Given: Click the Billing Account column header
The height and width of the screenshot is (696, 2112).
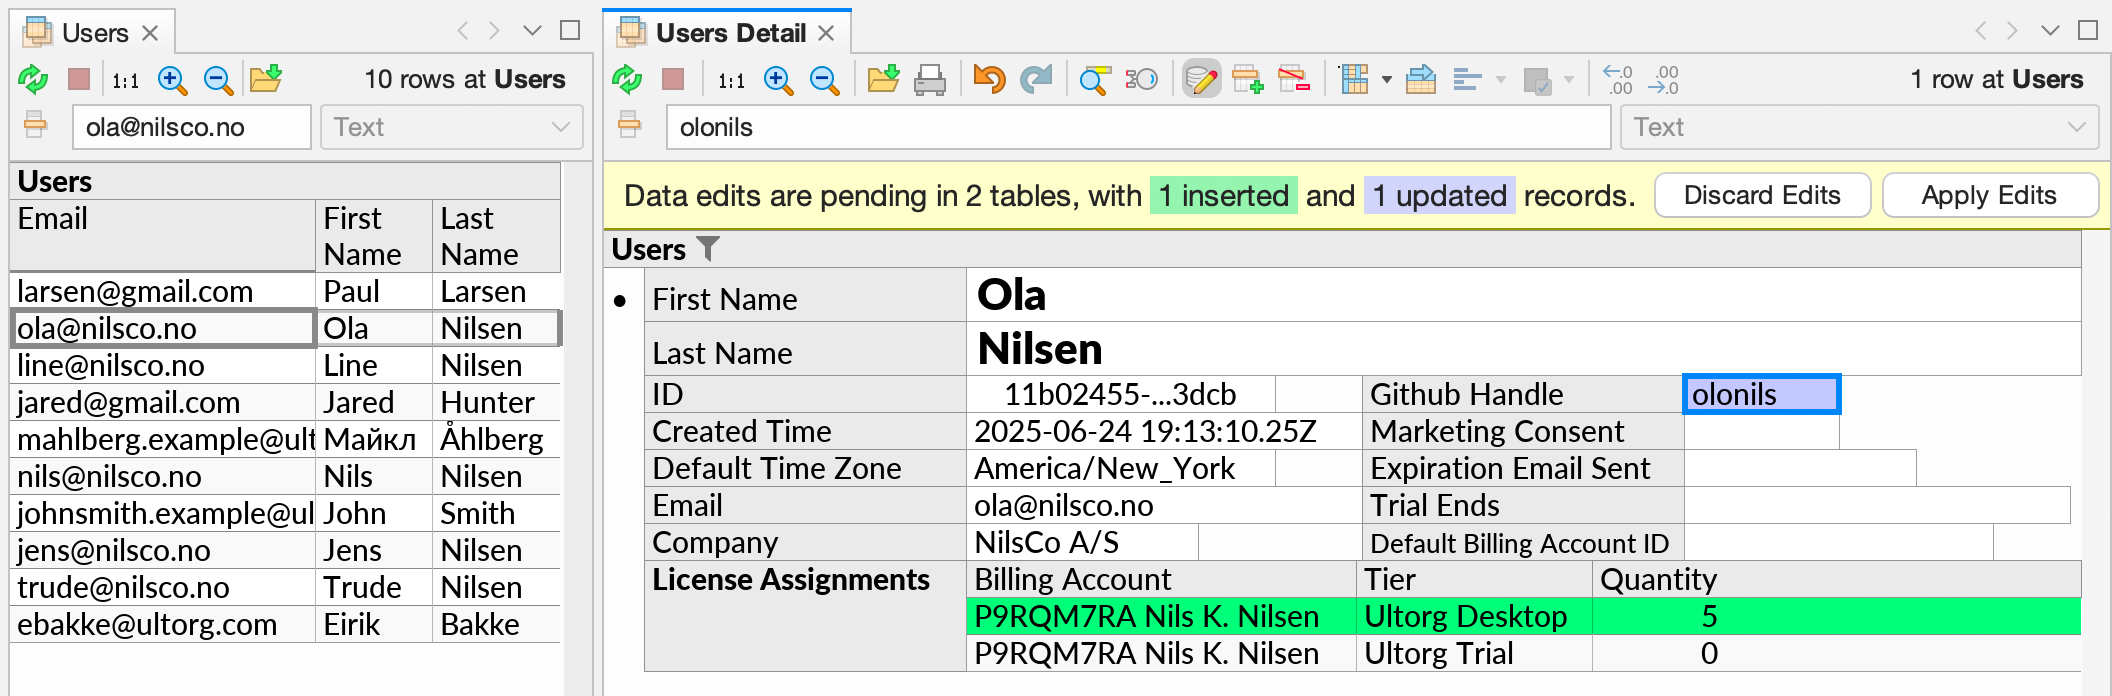Looking at the screenshot, I should (1161, 579).
